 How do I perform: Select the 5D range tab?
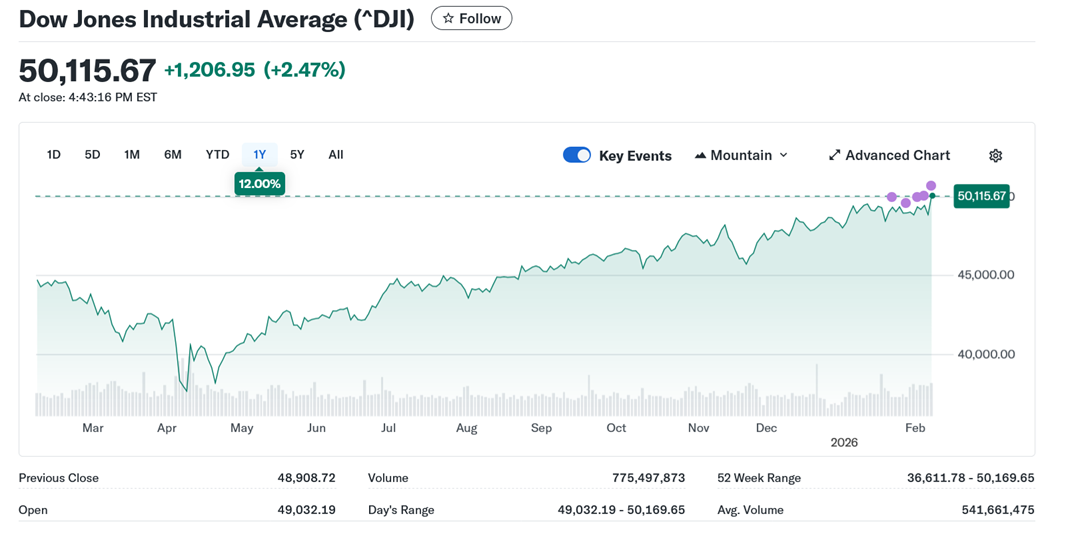(93, 155)
